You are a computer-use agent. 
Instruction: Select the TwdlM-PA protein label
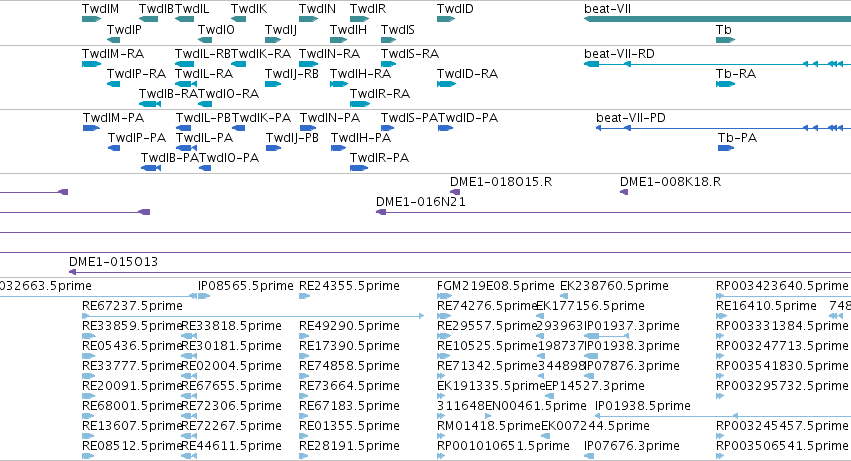113,118
